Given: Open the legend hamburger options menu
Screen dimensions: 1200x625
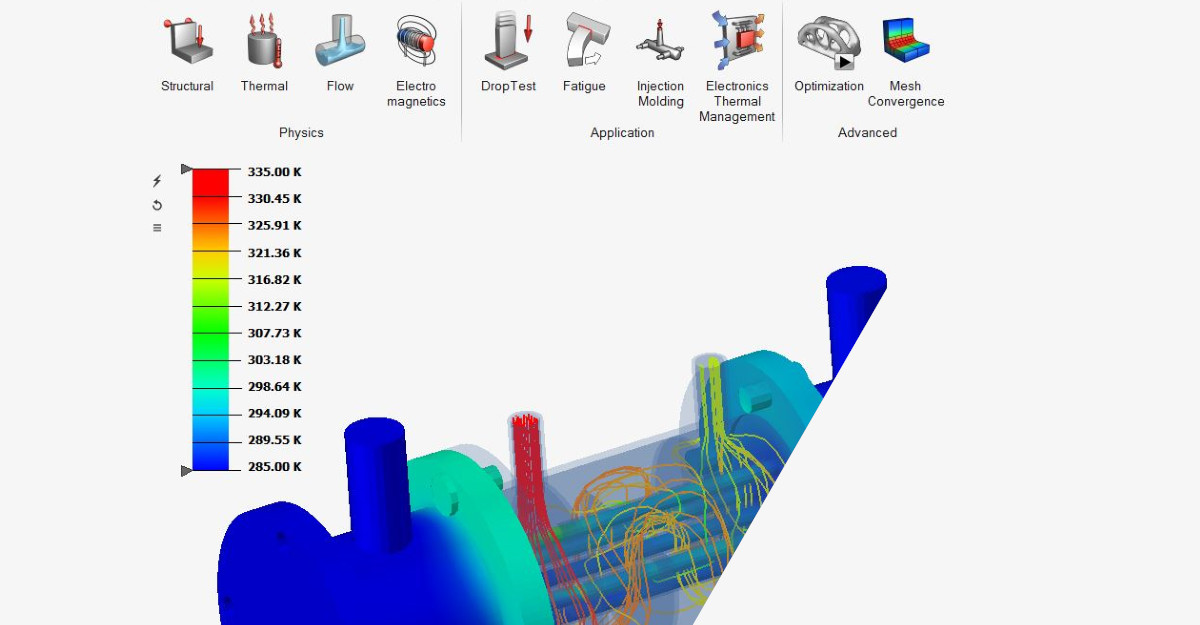Looking at the screenshot, I should [156, 227].
